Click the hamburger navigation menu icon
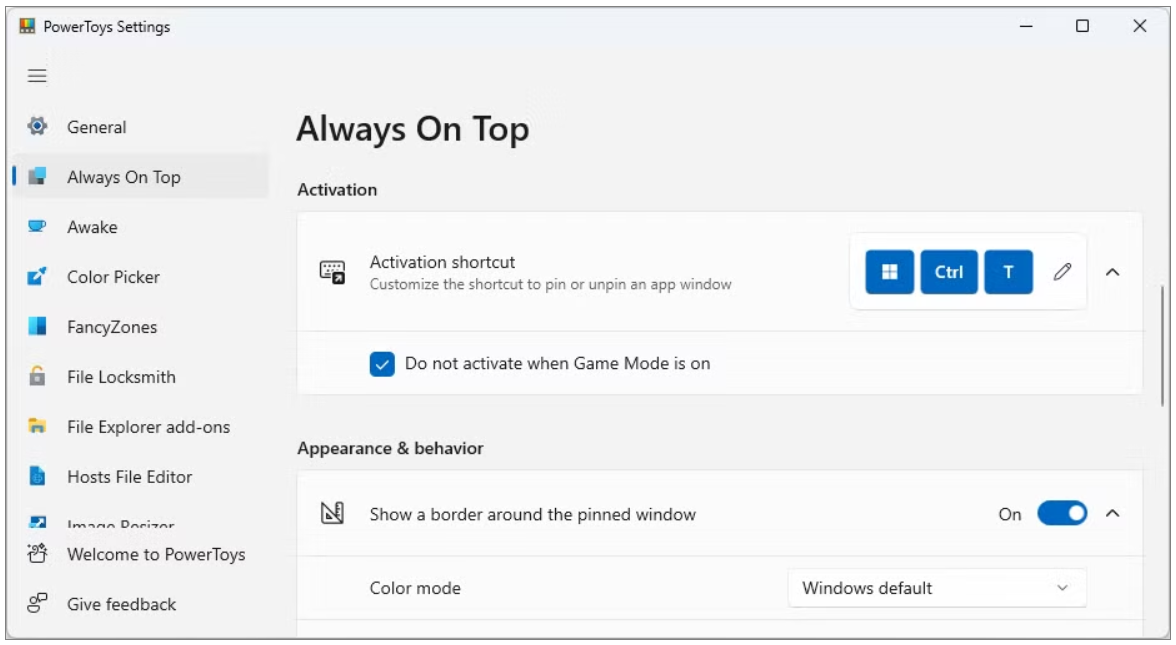The image size is (1176, 645). 37,76
